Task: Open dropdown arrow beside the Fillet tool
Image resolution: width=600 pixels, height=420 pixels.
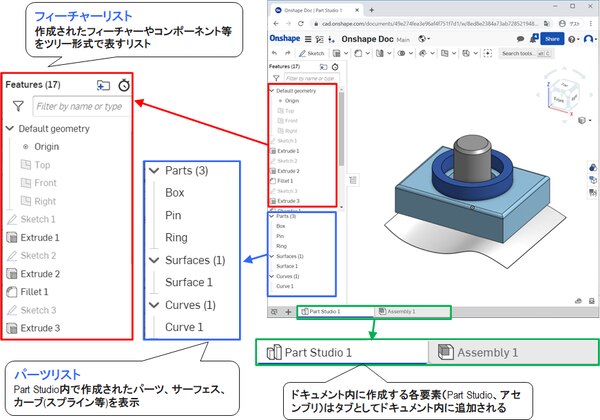Action: [x=367, y=53]
